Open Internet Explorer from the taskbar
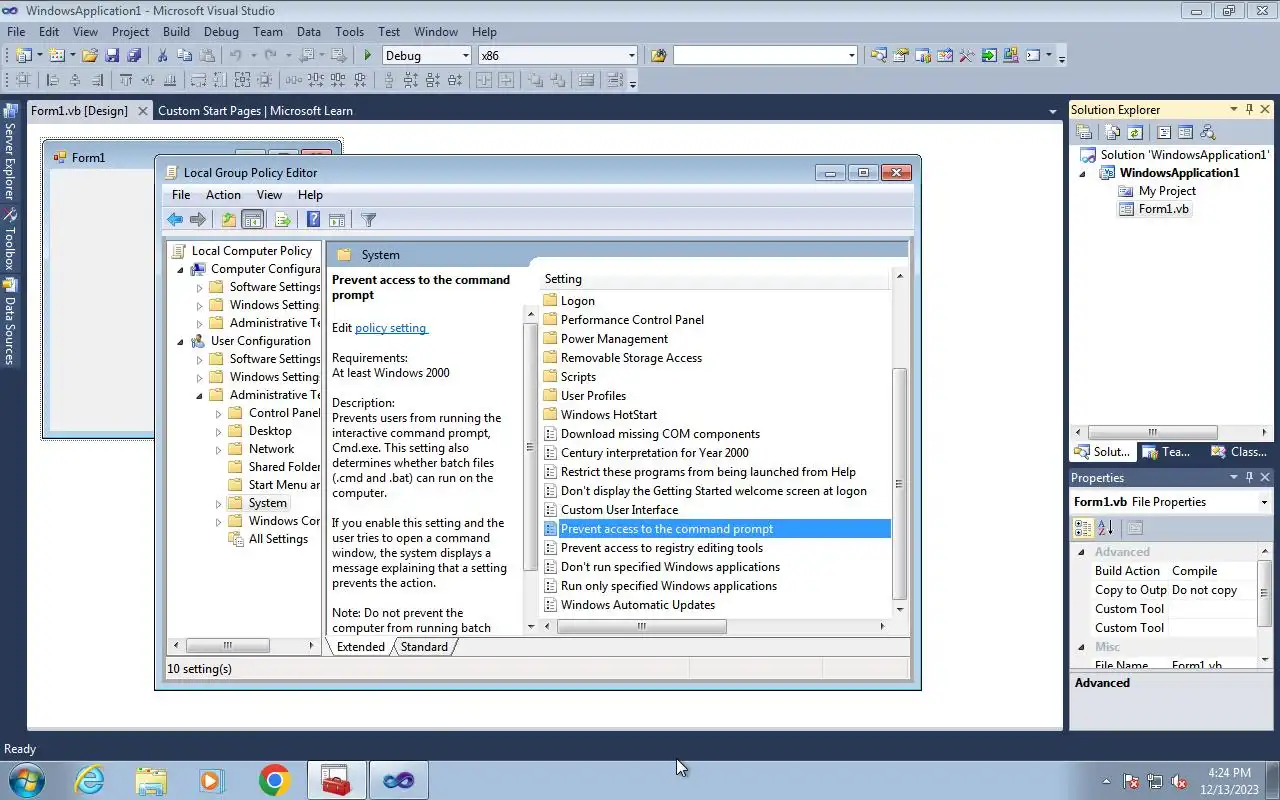 [x=89, y=780]
